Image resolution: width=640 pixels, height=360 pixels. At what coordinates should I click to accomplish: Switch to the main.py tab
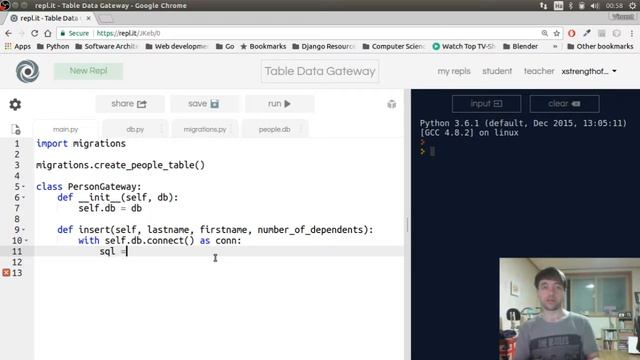65,129
